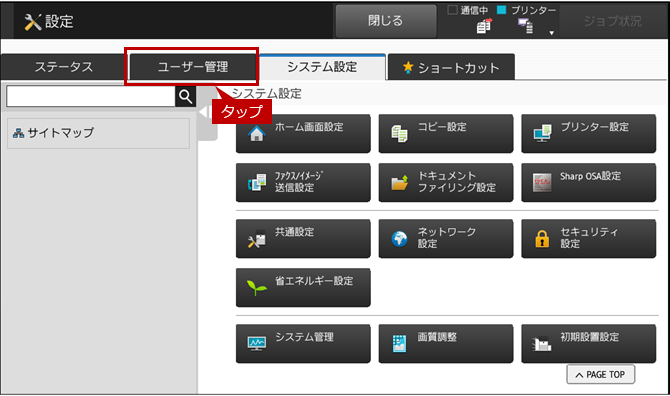Click the 設定 wrench icon in header

pyautogui.click(x=32, y=22)
